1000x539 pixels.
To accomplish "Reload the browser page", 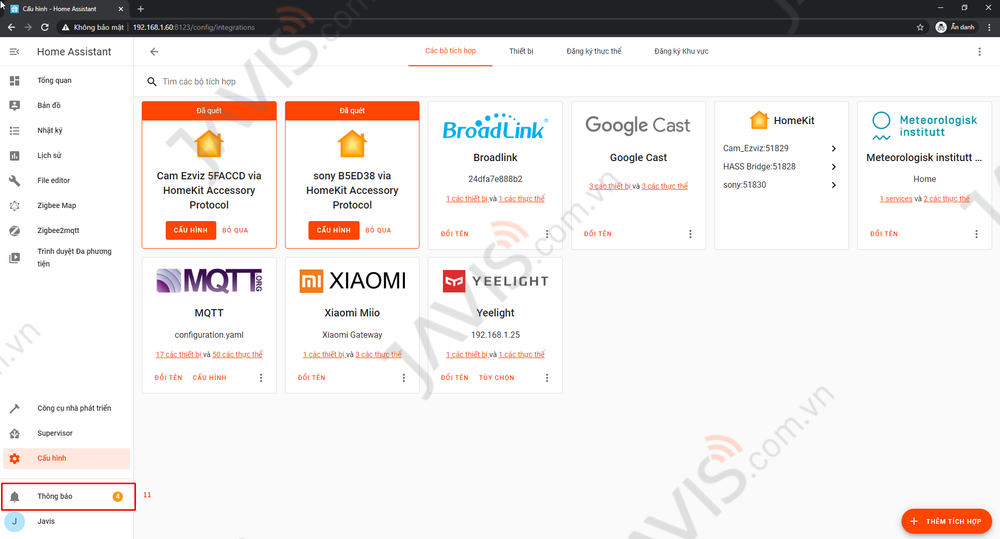I will click(45, 27).
